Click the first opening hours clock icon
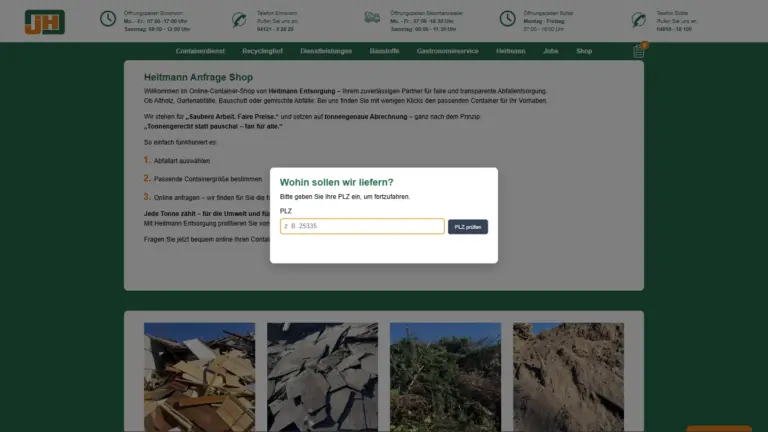 pyautogui.click(x=108, y=19)
